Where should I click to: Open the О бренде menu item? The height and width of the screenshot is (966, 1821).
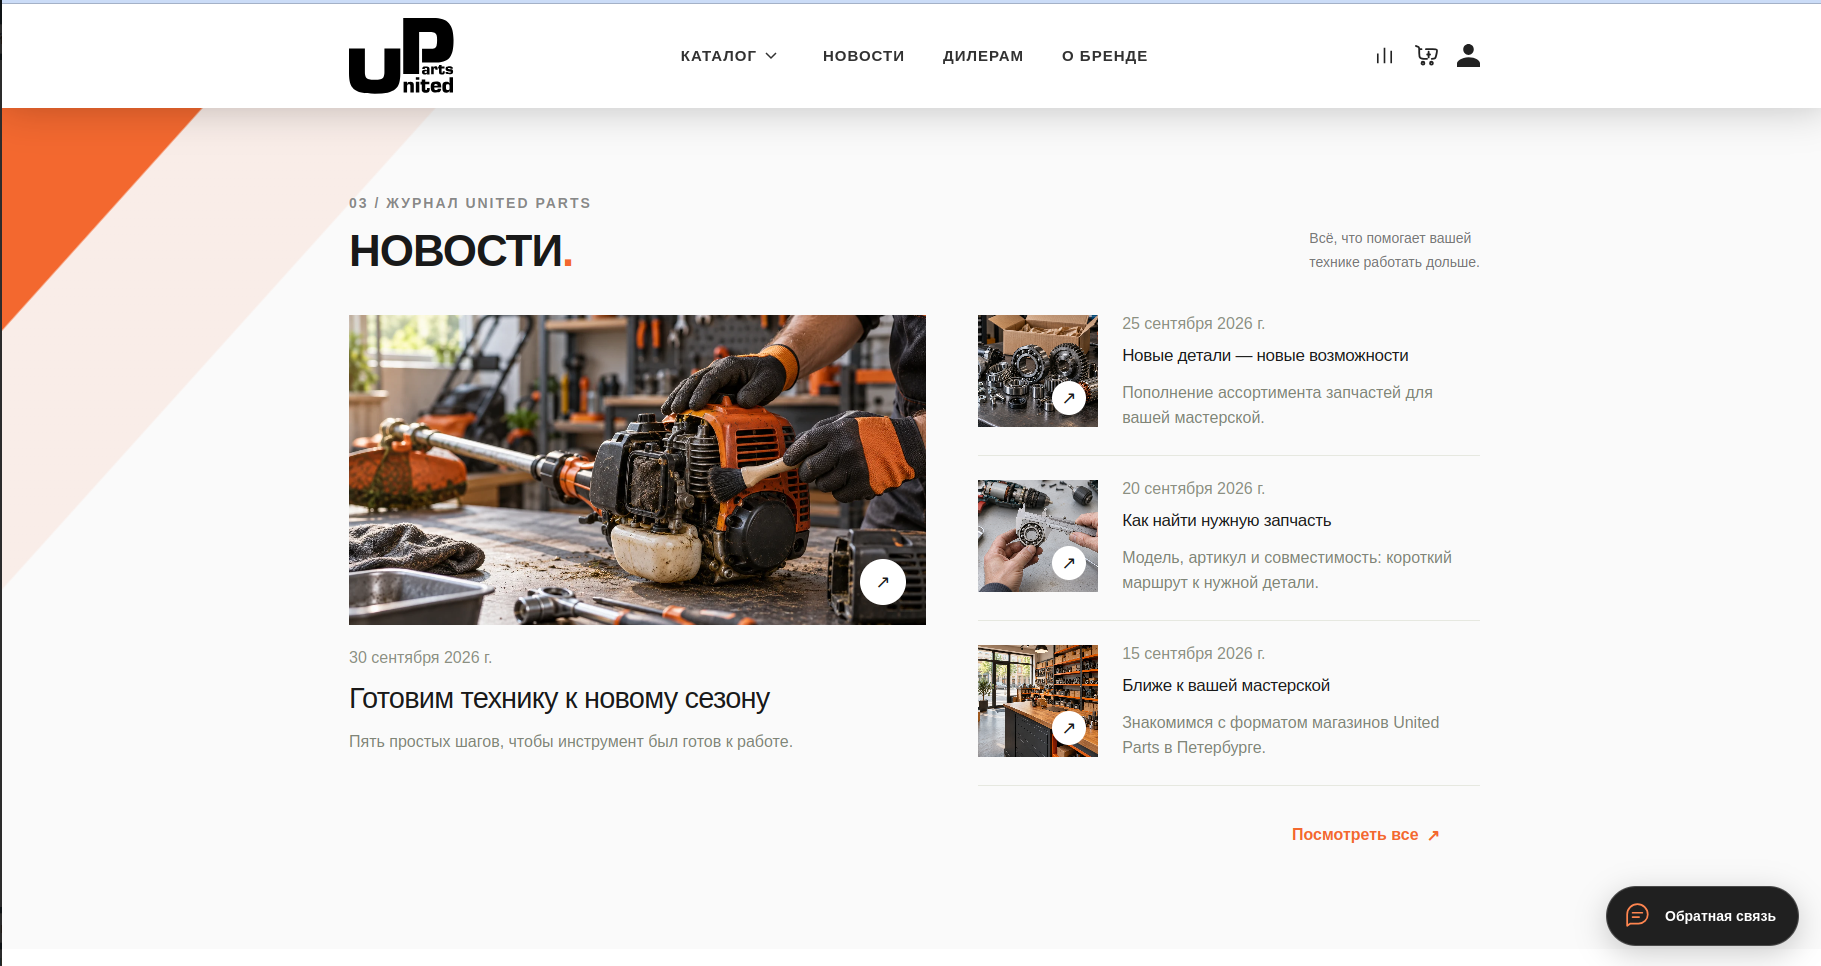click(1105, 56)
